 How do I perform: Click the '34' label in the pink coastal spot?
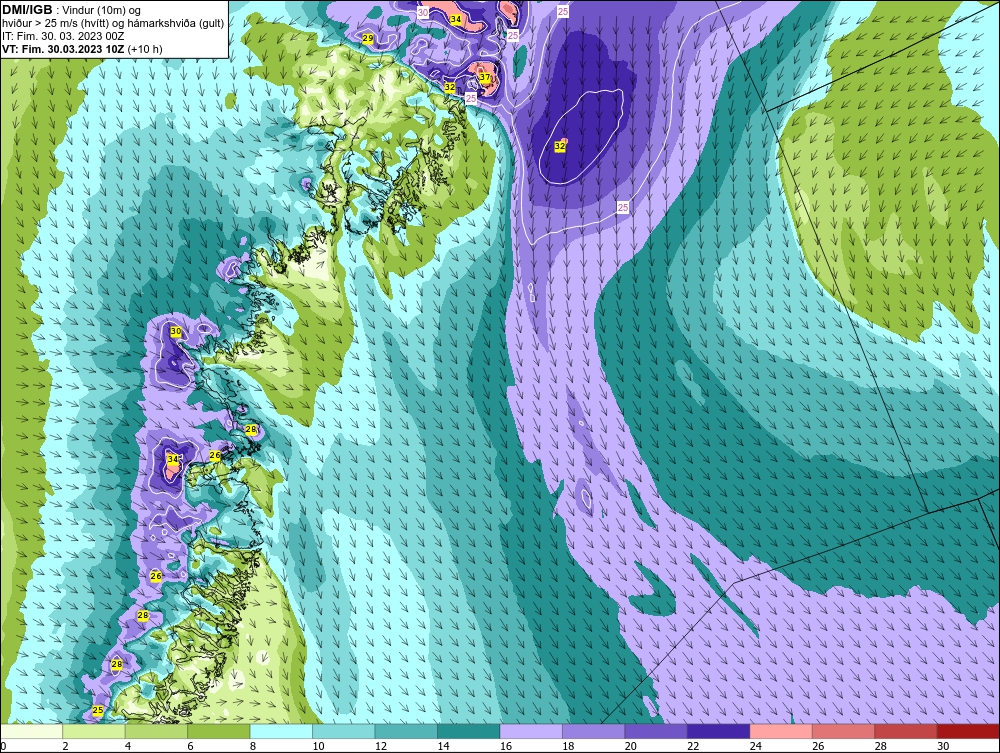pyautogui.click(x=173, y=458)
